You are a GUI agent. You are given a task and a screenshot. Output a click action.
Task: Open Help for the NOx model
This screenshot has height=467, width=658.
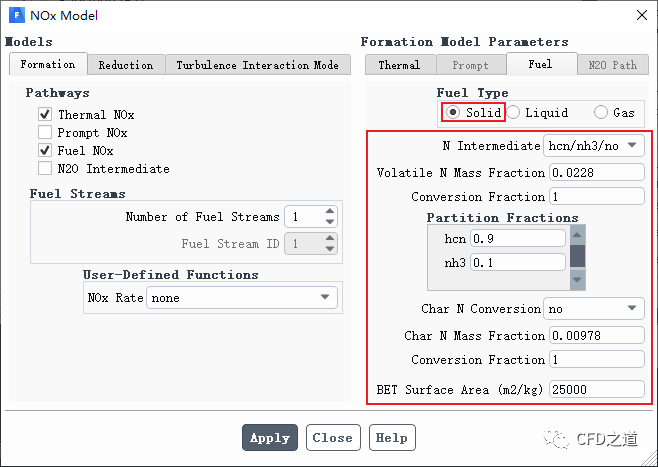click(x=391, y=438)
